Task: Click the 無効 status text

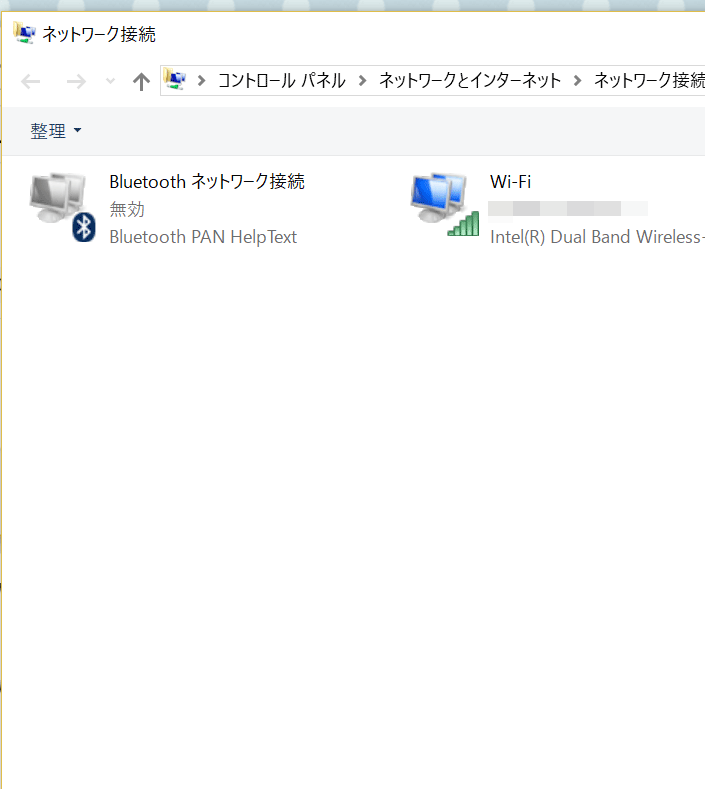Action: click(x=127, y=209)
